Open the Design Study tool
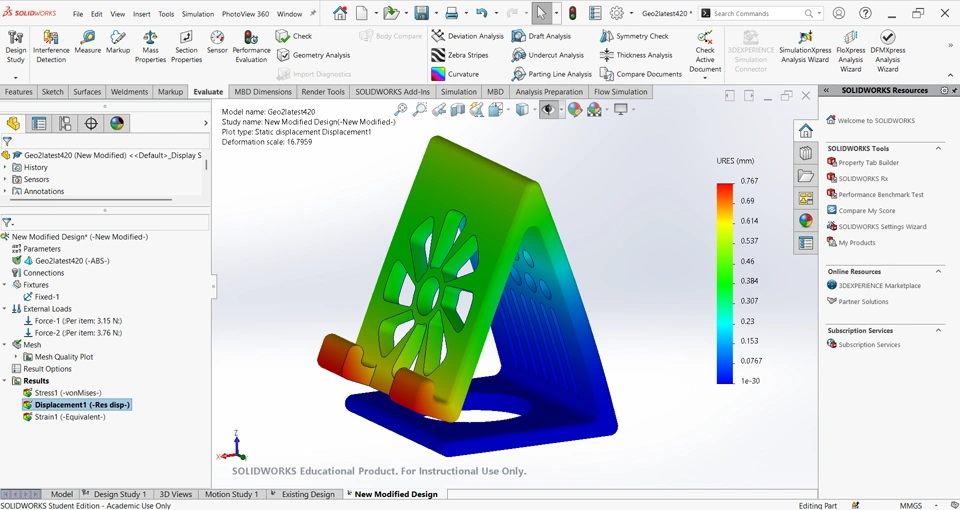This screenshot has height=510, width=960. [x=15, y=48]
